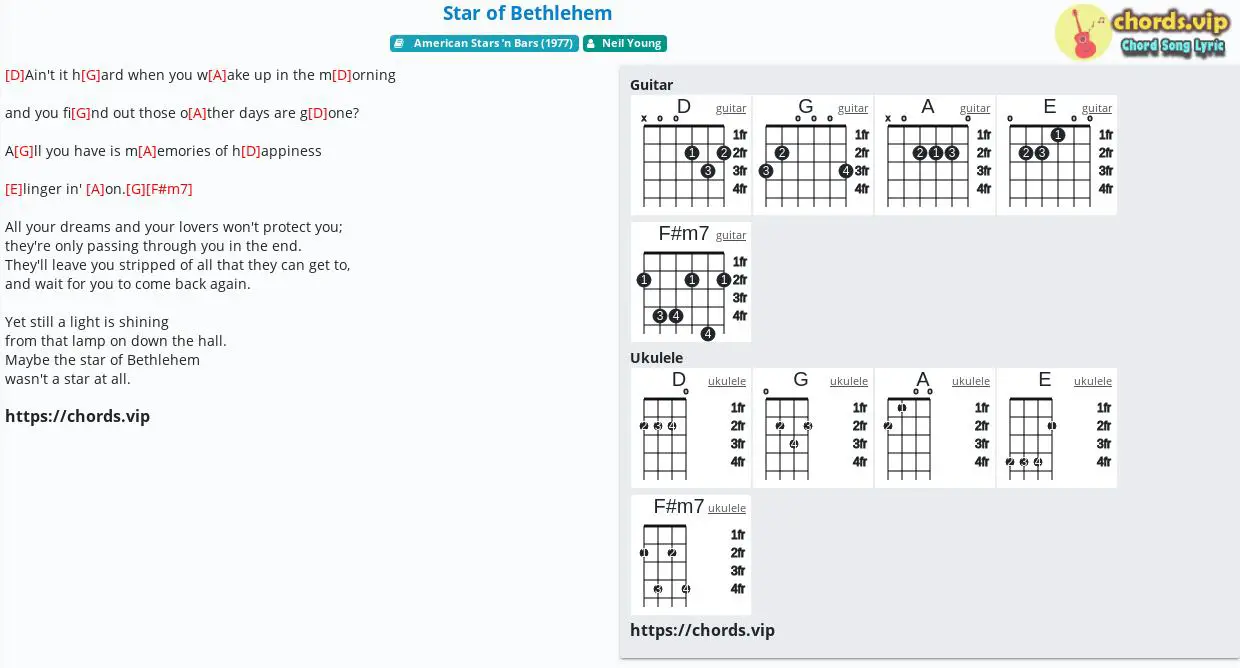The width and height of the screenshot is (1240, 668).
Task: Click the [F#m7] chord in the lyrics
Action: (169, 189)
